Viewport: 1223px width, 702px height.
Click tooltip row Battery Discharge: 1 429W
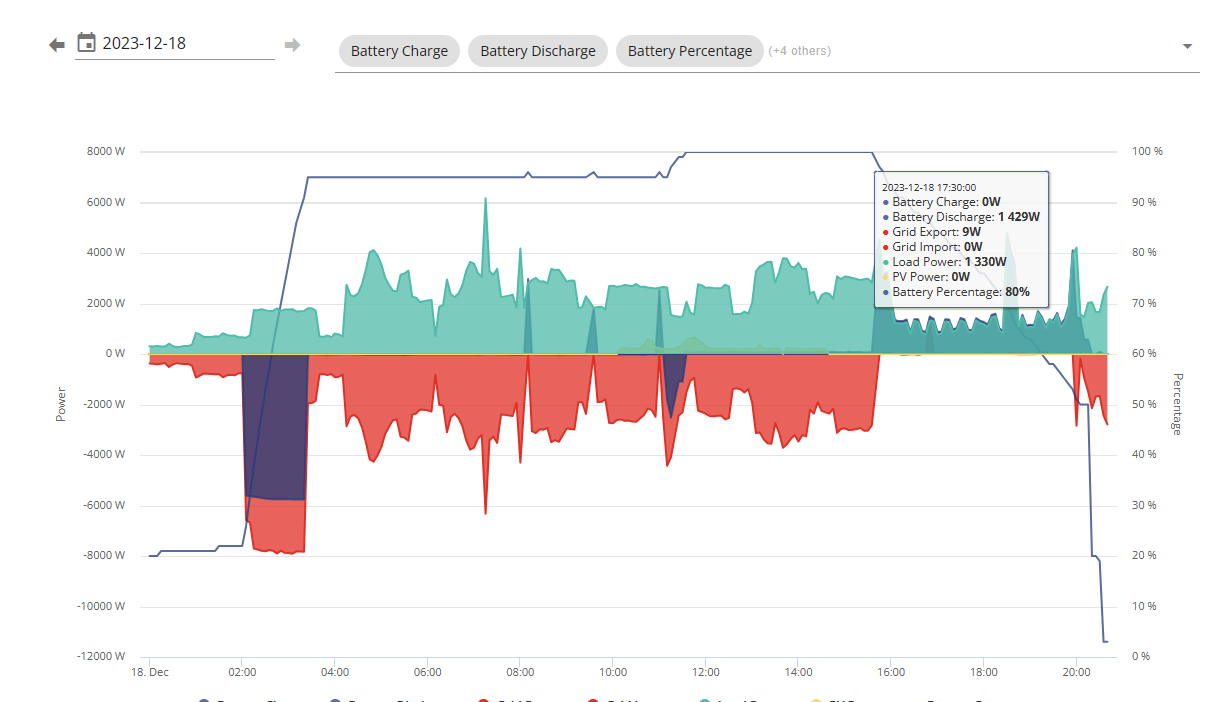961,217
